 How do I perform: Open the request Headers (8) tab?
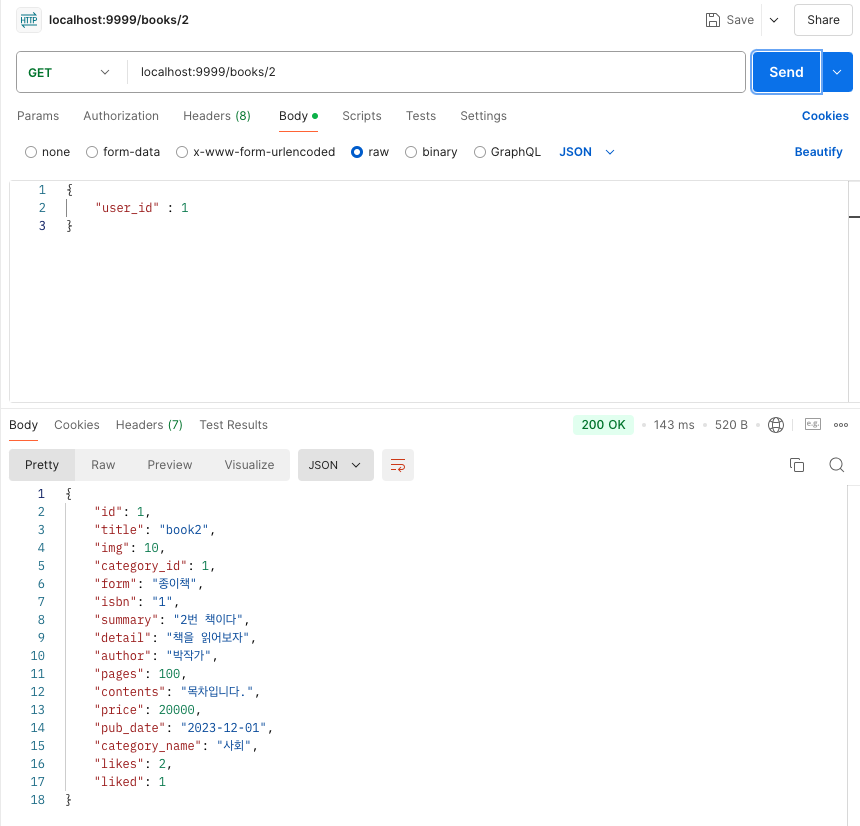(217, 116)
